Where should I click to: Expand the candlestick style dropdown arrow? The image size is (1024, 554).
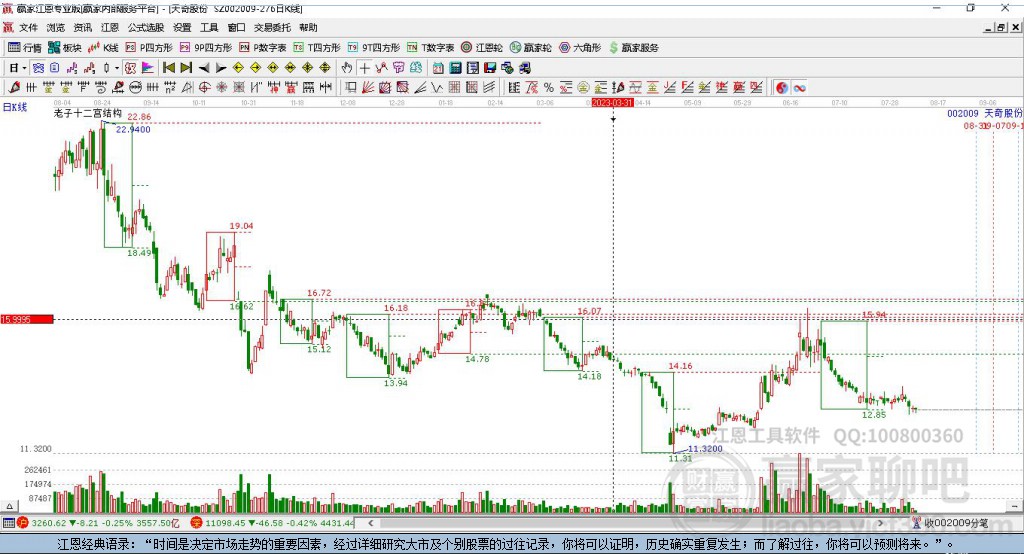coord(117,68)
